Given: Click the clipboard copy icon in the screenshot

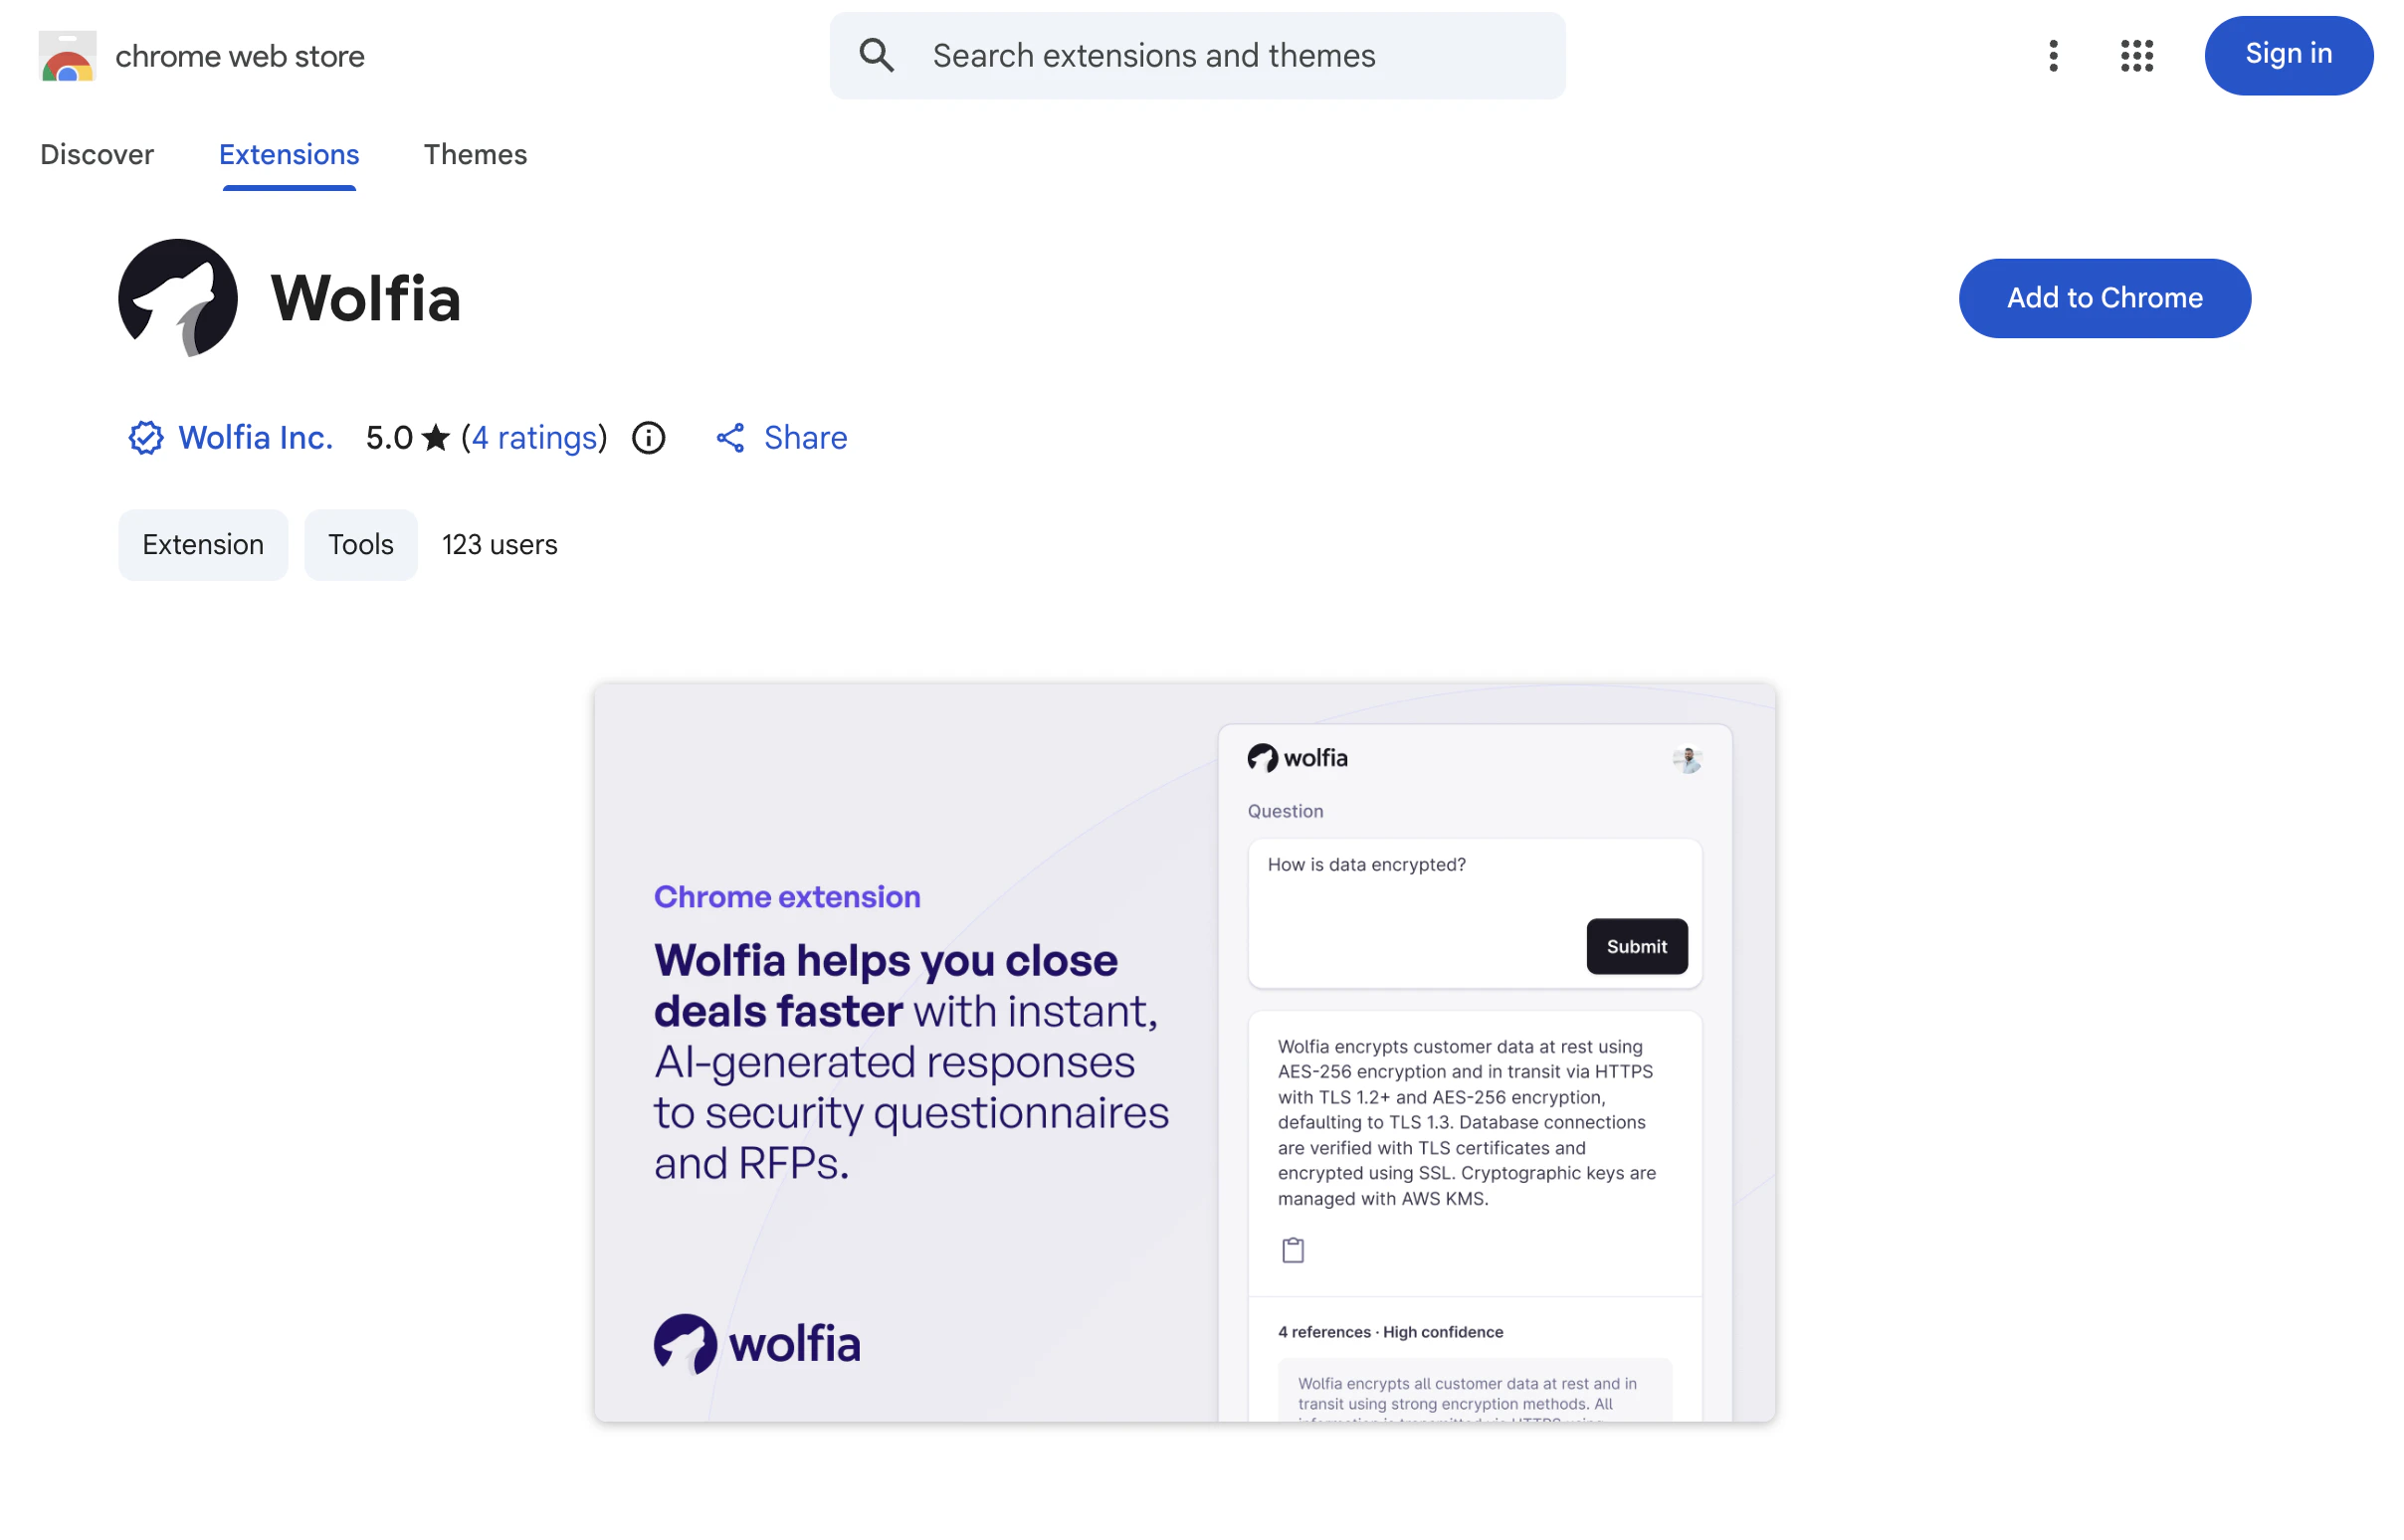Looking at the screenshot, I should click(x=1294, y=1249).
